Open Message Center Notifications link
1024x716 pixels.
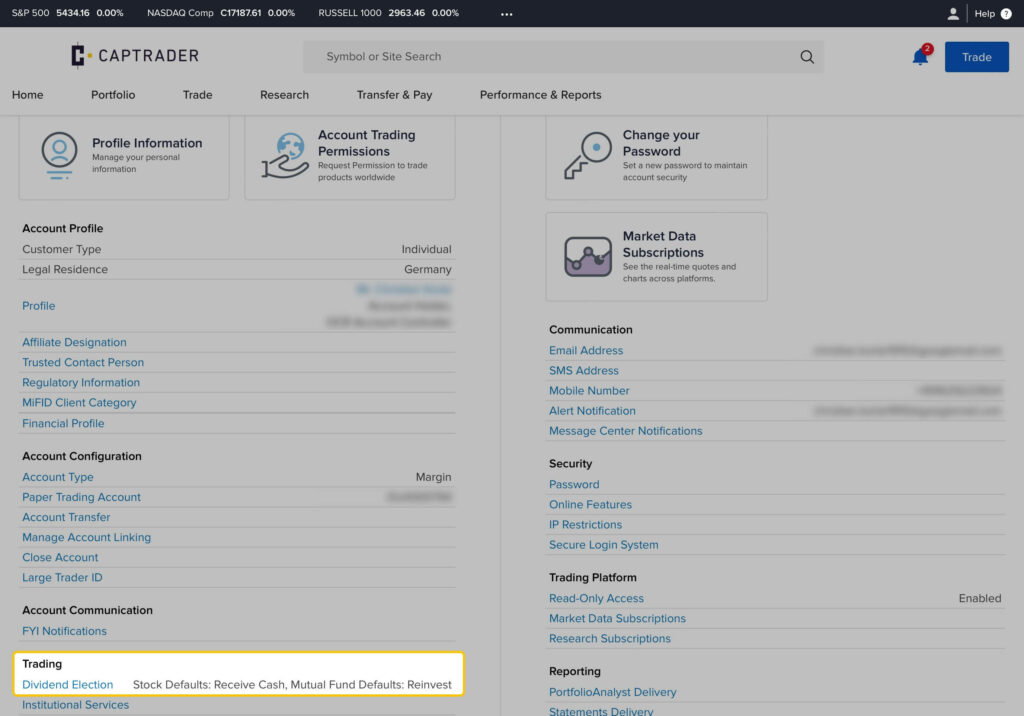625,431
